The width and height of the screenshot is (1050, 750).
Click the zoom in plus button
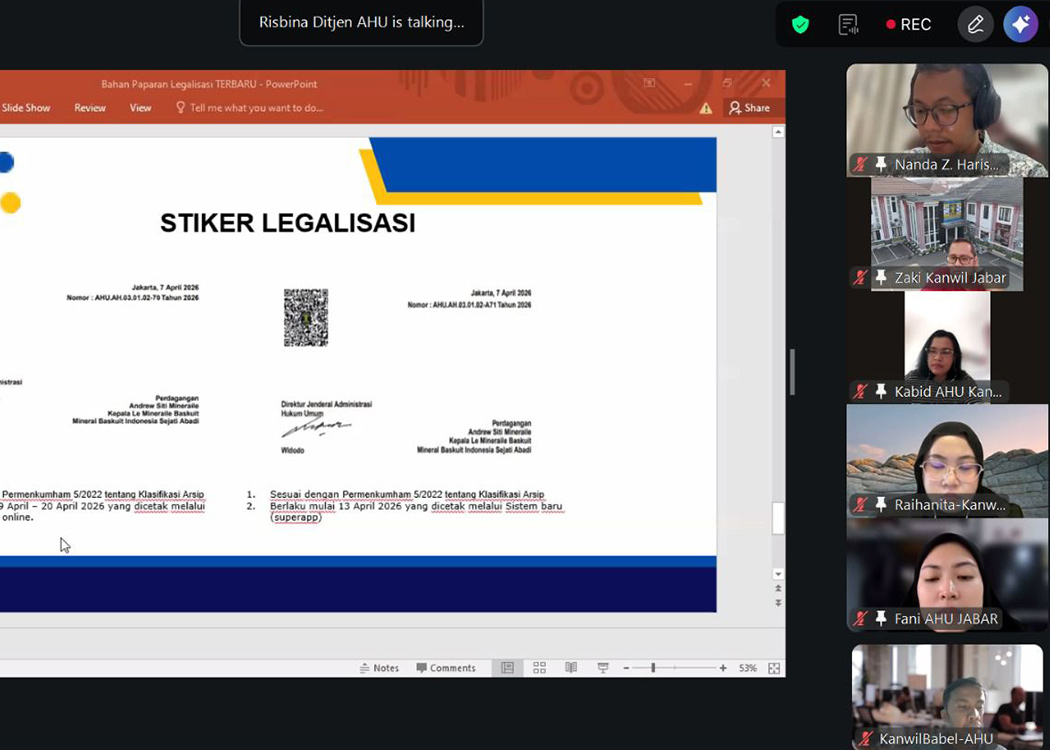pyautogui.click(x=723, y=668)
